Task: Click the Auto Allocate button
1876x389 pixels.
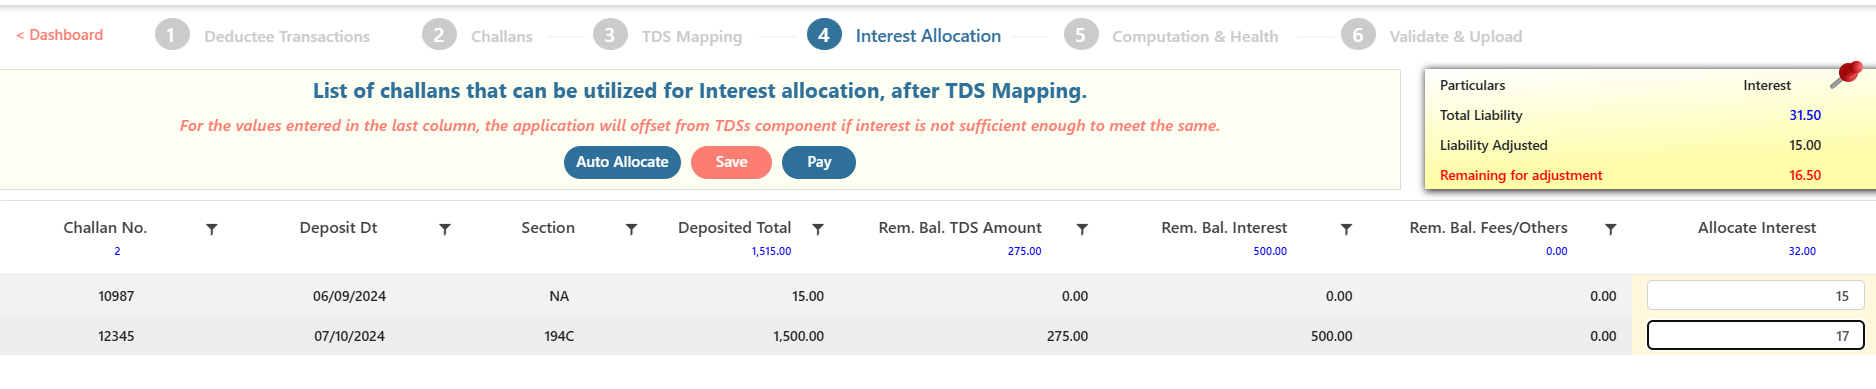Action: pos(622,162)
